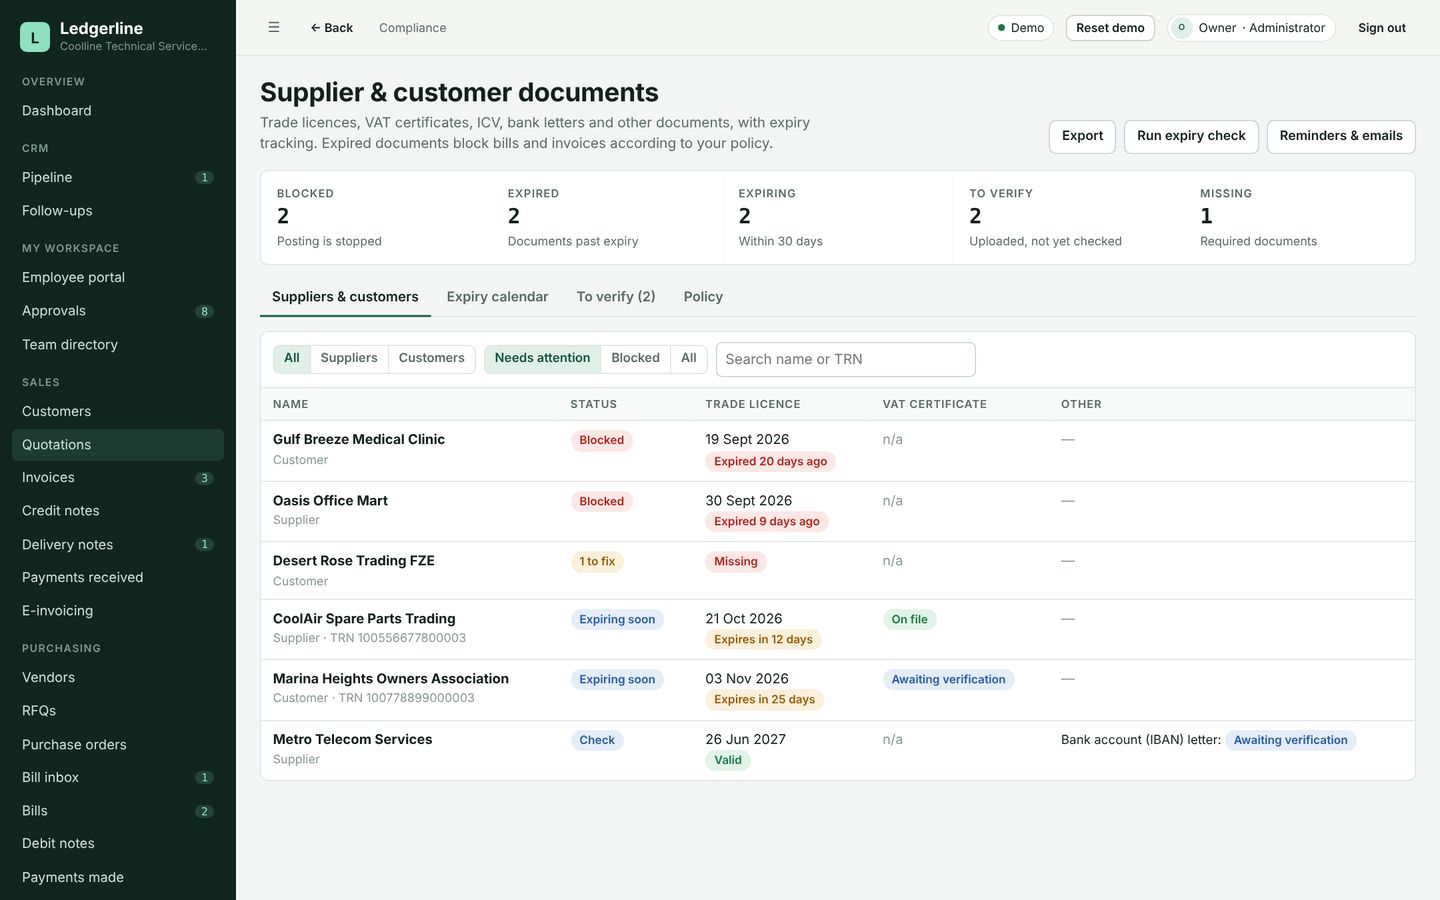Open Gulf Breeze Medical Clinic row
1440x900 pixels.
(x=837, y=450)
